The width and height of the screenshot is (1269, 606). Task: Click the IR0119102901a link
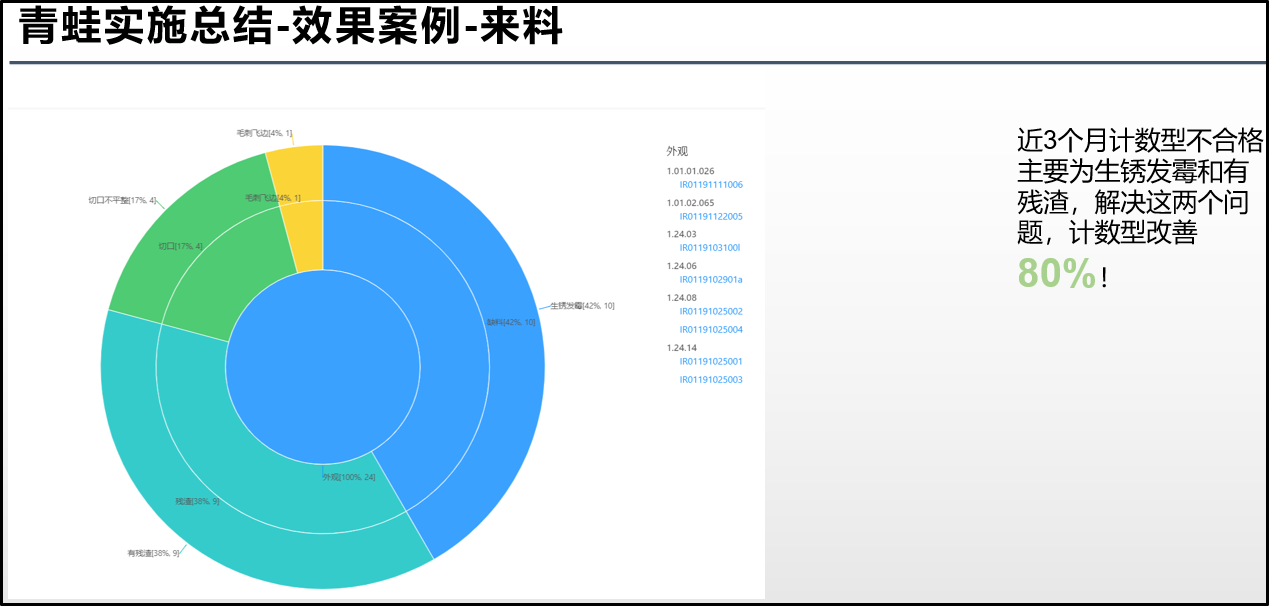click(x=711, y=280)
